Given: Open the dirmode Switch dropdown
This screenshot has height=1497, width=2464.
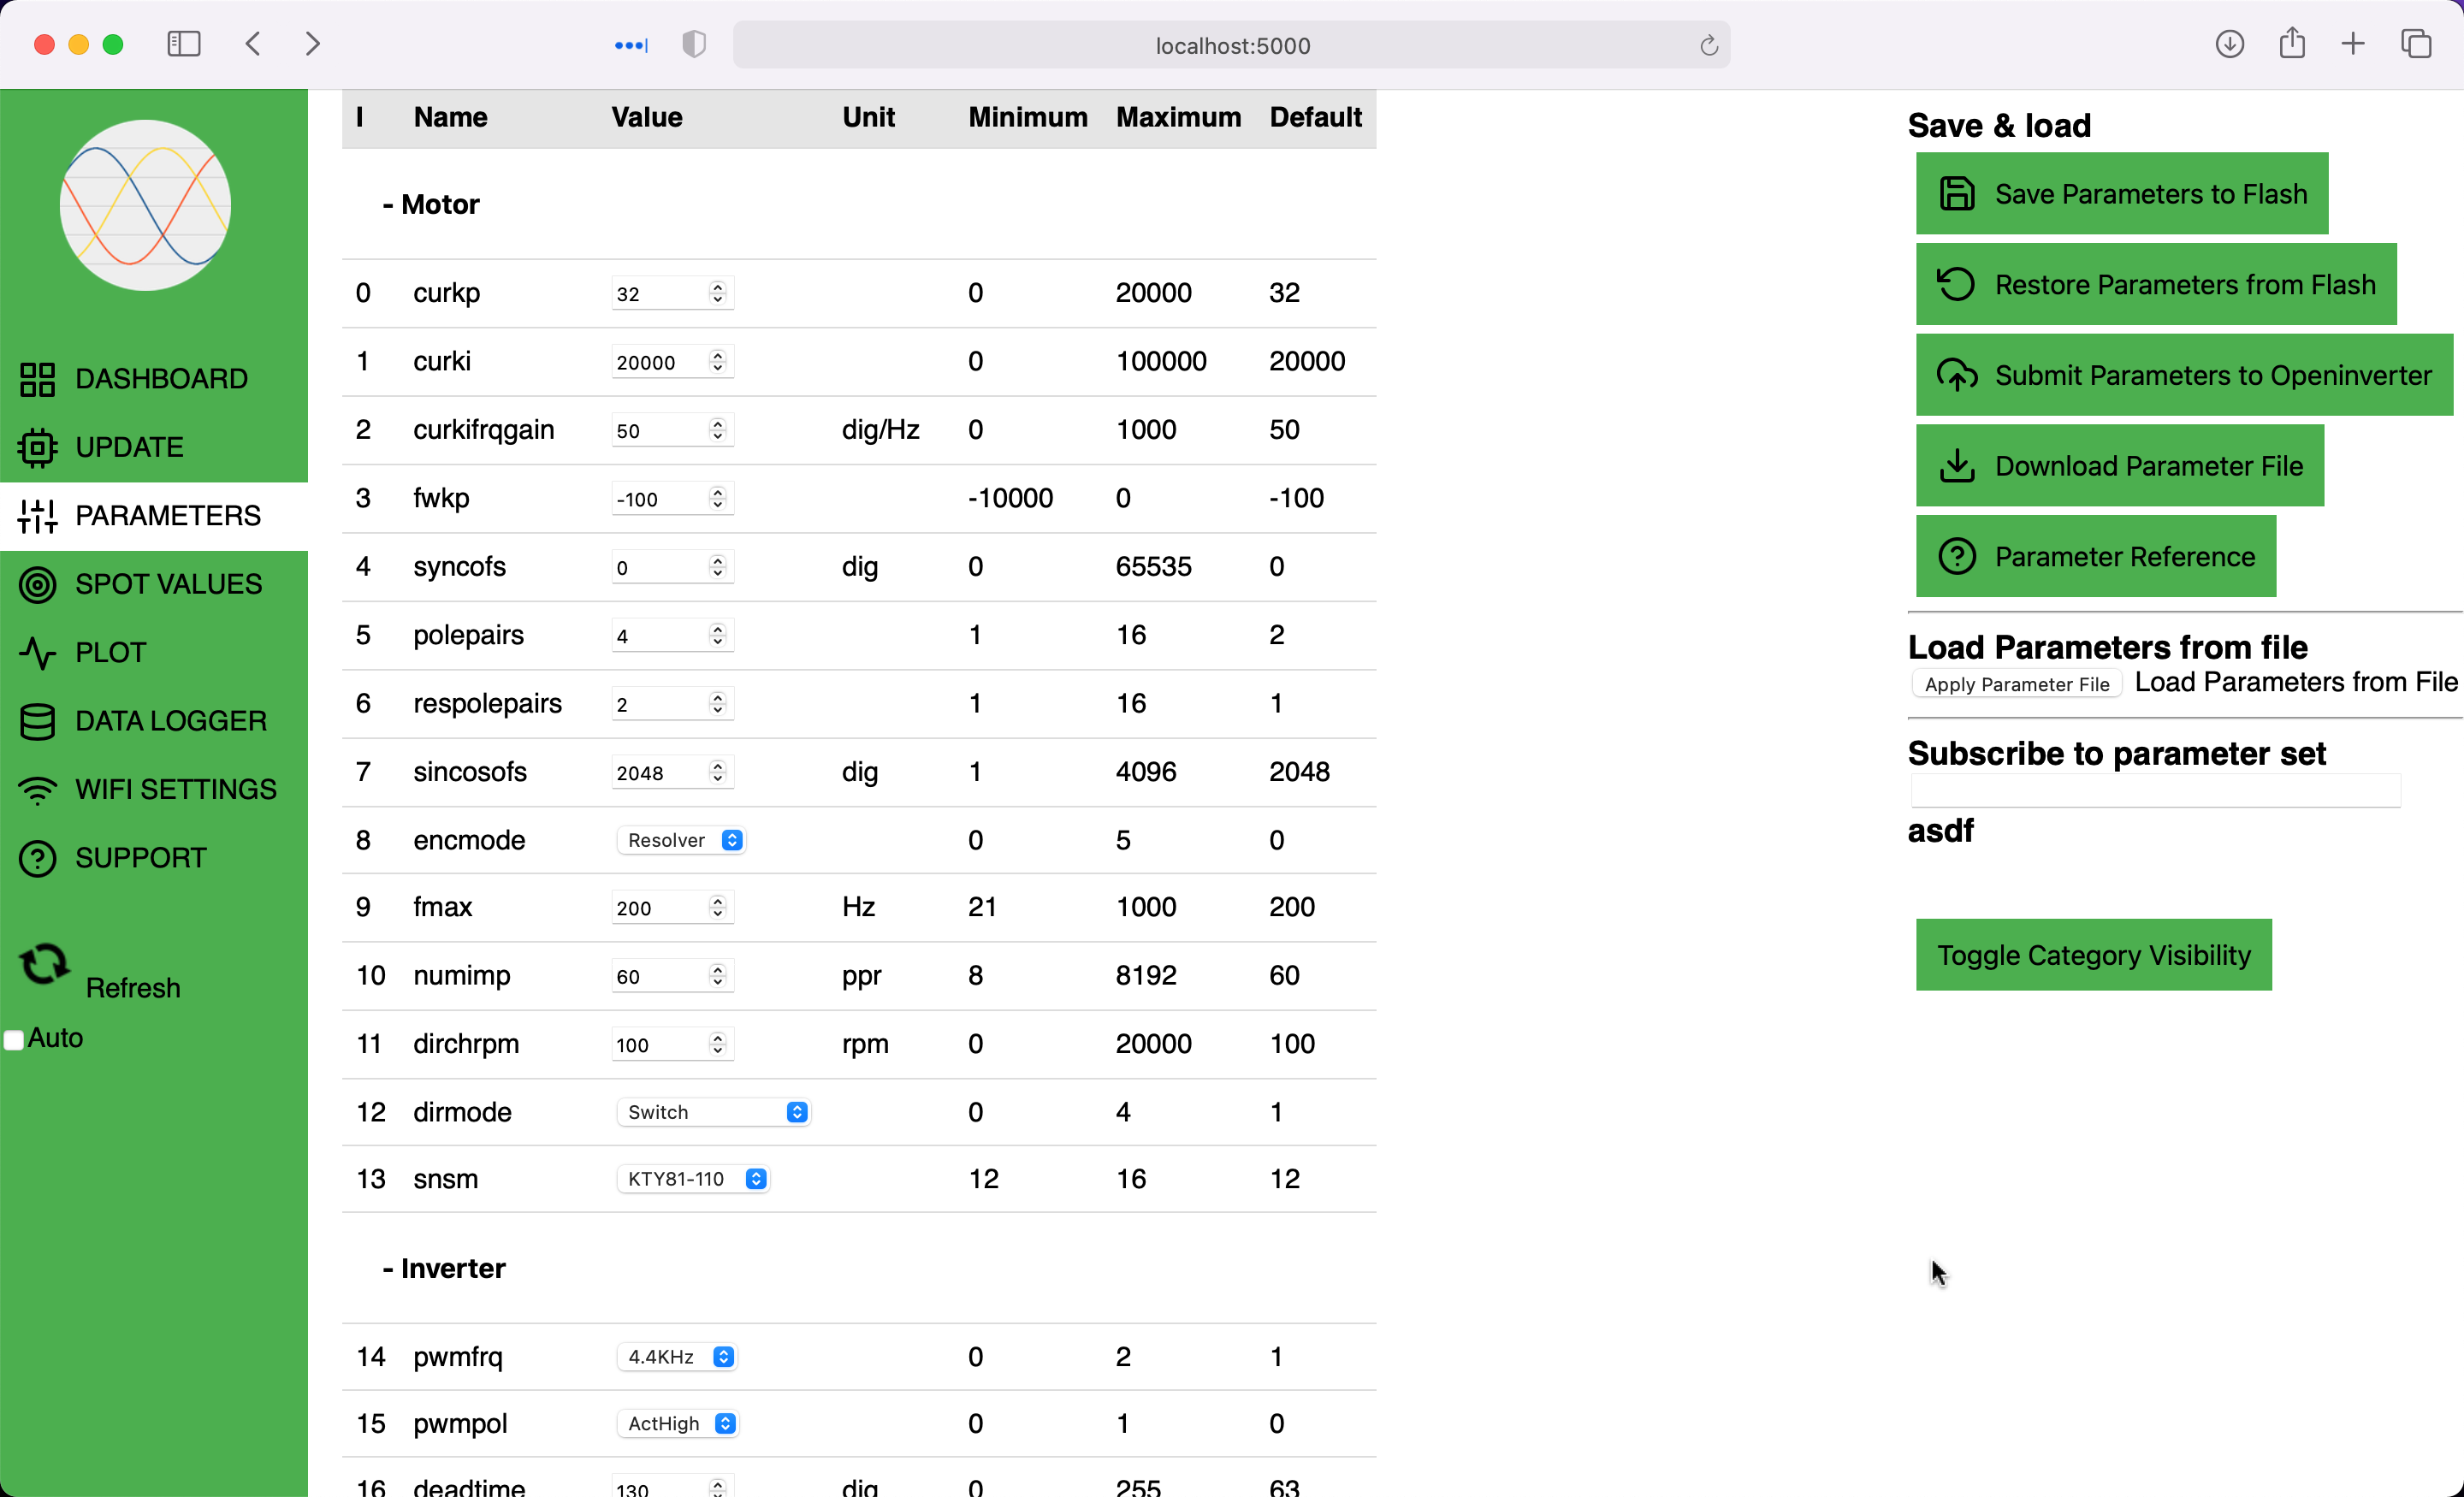Looking at the screenshot, I should click(713, 1112).
